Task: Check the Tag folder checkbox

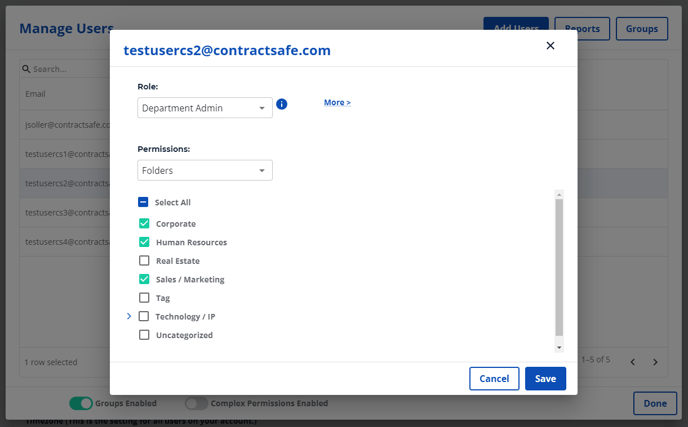Action: coord(144,298)
